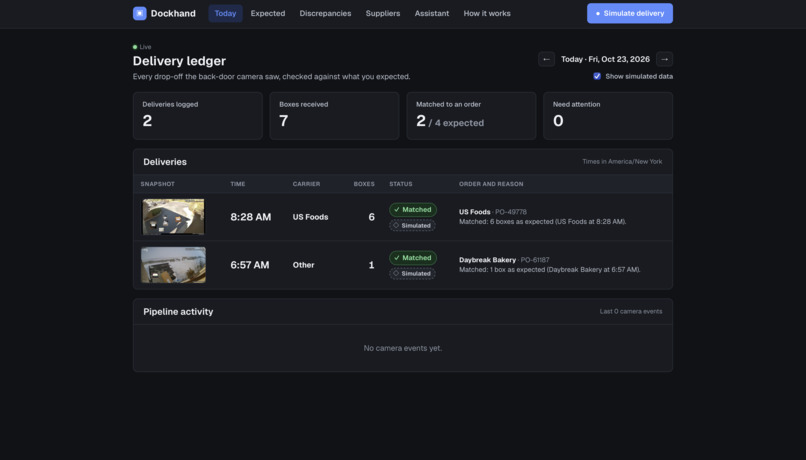Click the Dockhand logo icon
This screenshot has height=460, width=806.
(x=139, y=13)
